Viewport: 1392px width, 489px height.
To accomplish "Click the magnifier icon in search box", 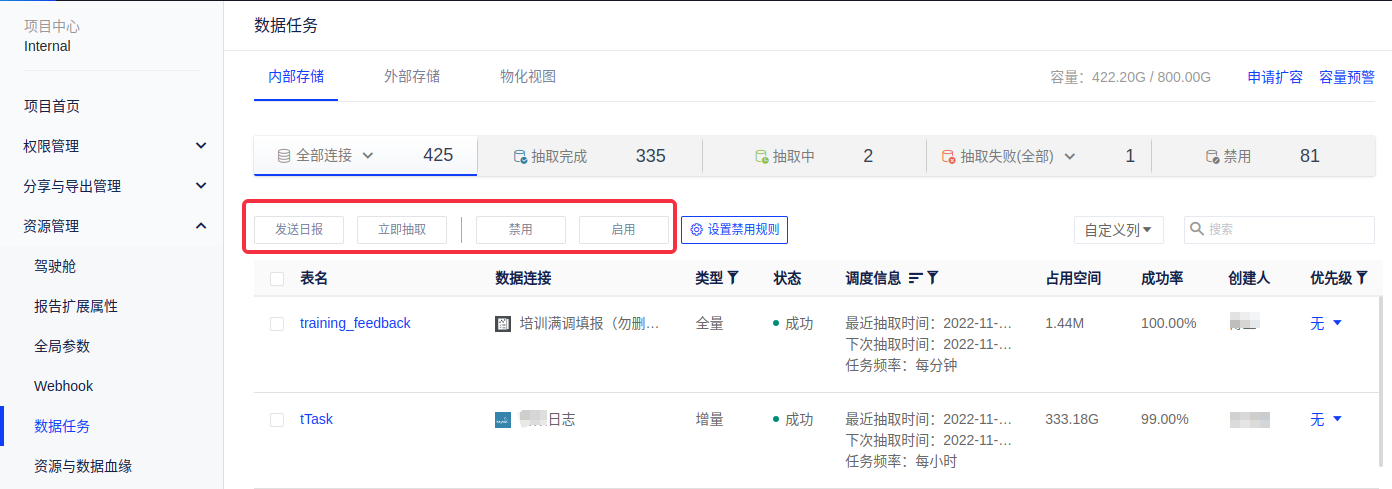I will [x=1196, y=229].
